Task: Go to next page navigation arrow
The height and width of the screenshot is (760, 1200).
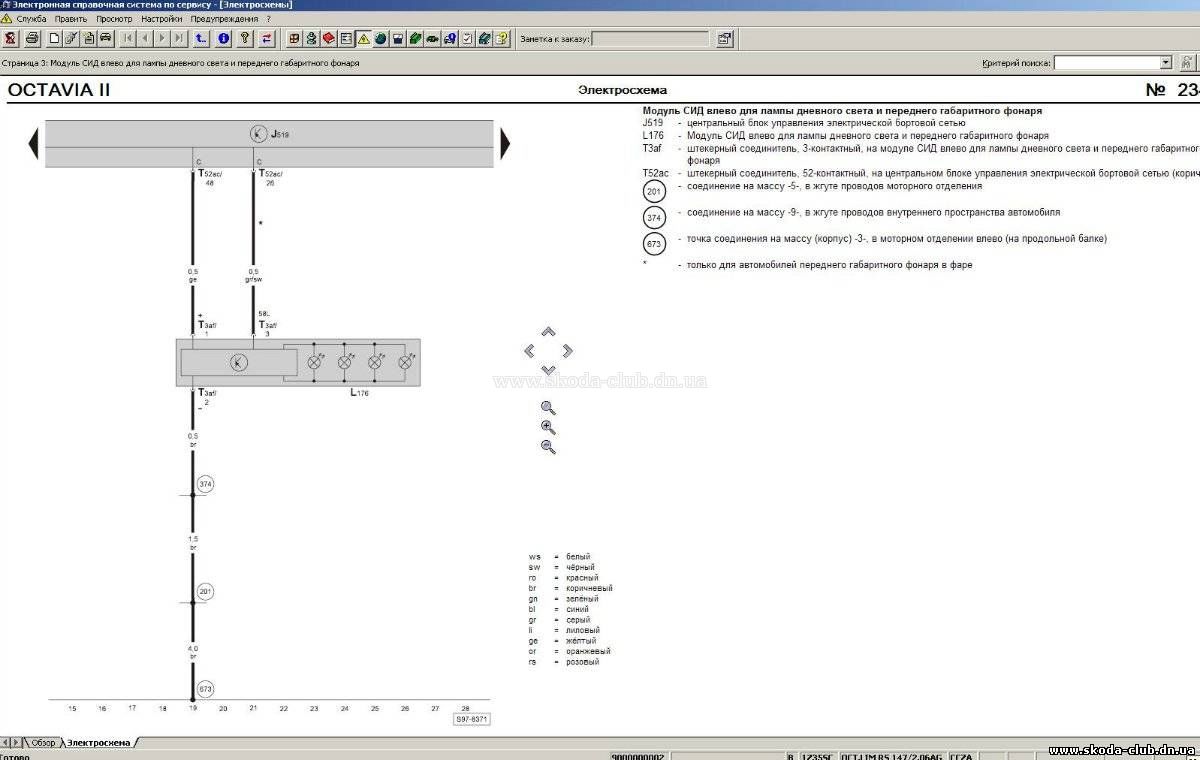Action: [161, 39]
